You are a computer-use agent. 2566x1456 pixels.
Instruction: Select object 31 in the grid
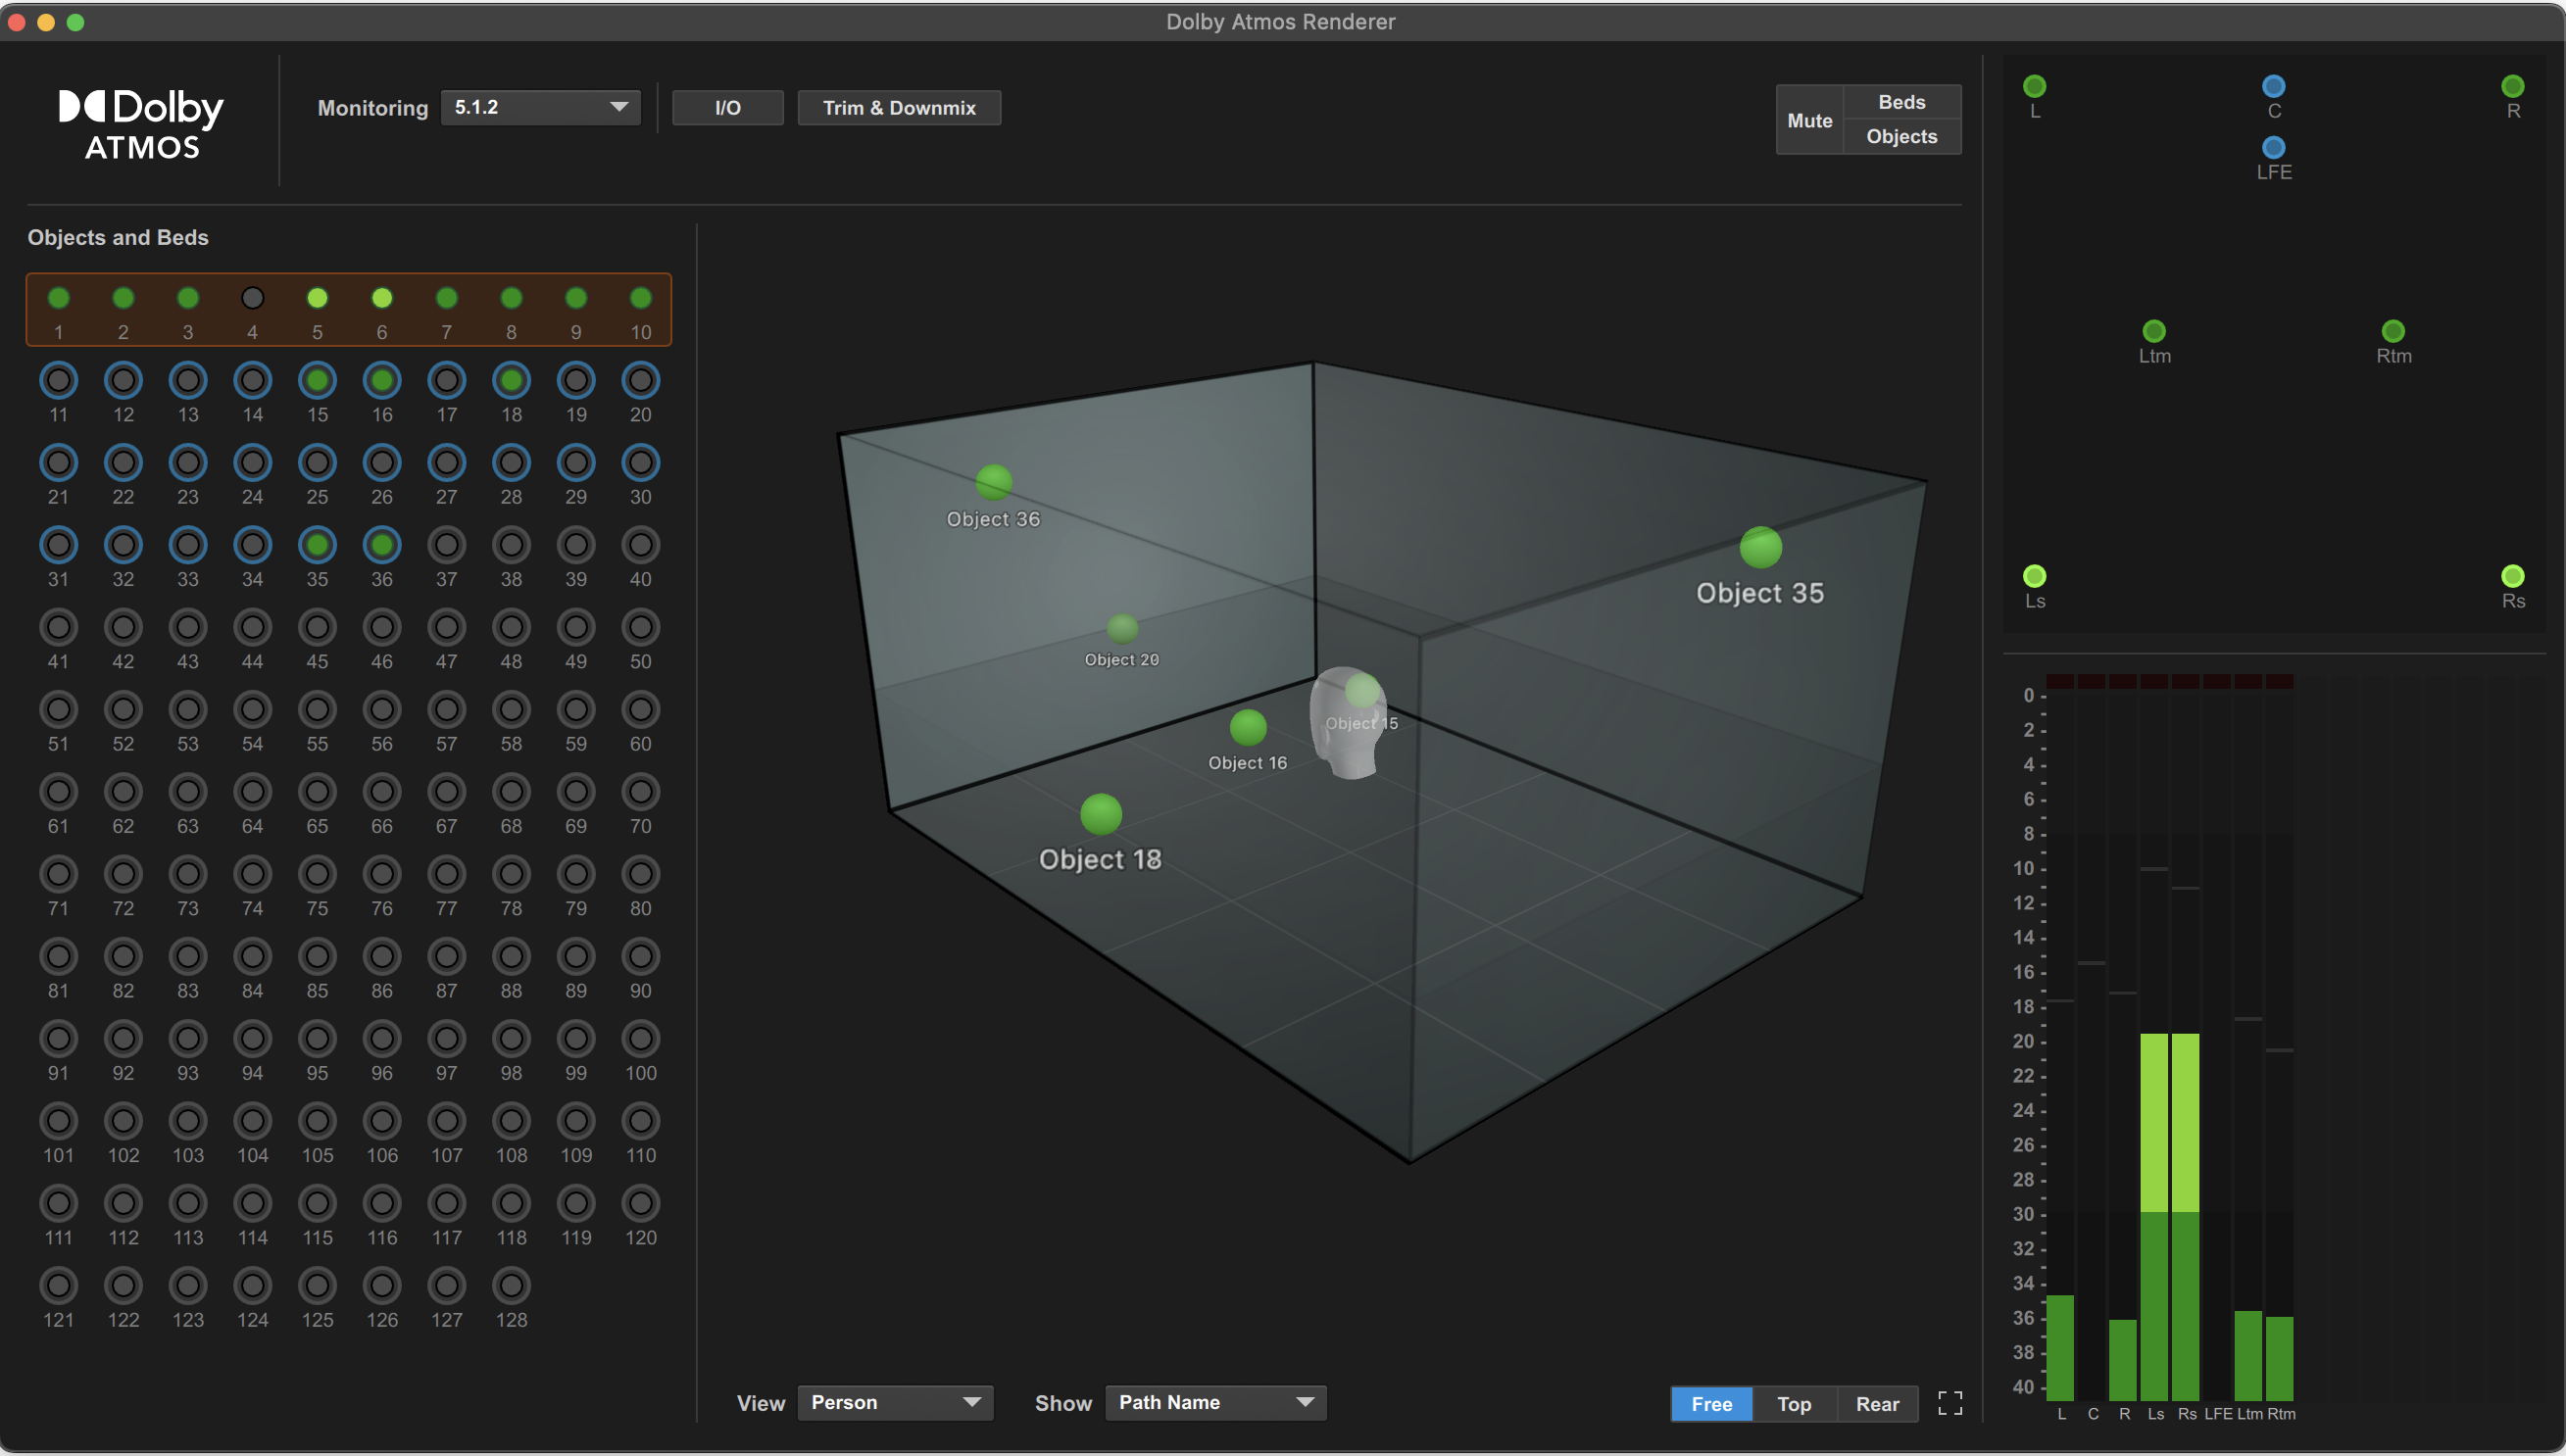[58, 545]
